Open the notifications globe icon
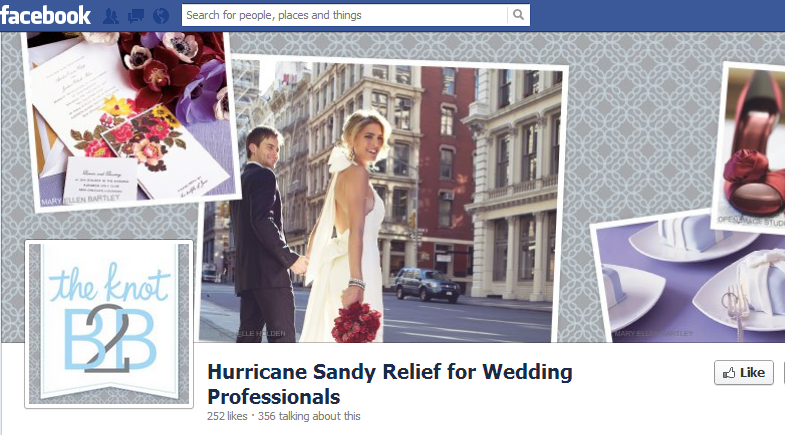 [161, 16]
